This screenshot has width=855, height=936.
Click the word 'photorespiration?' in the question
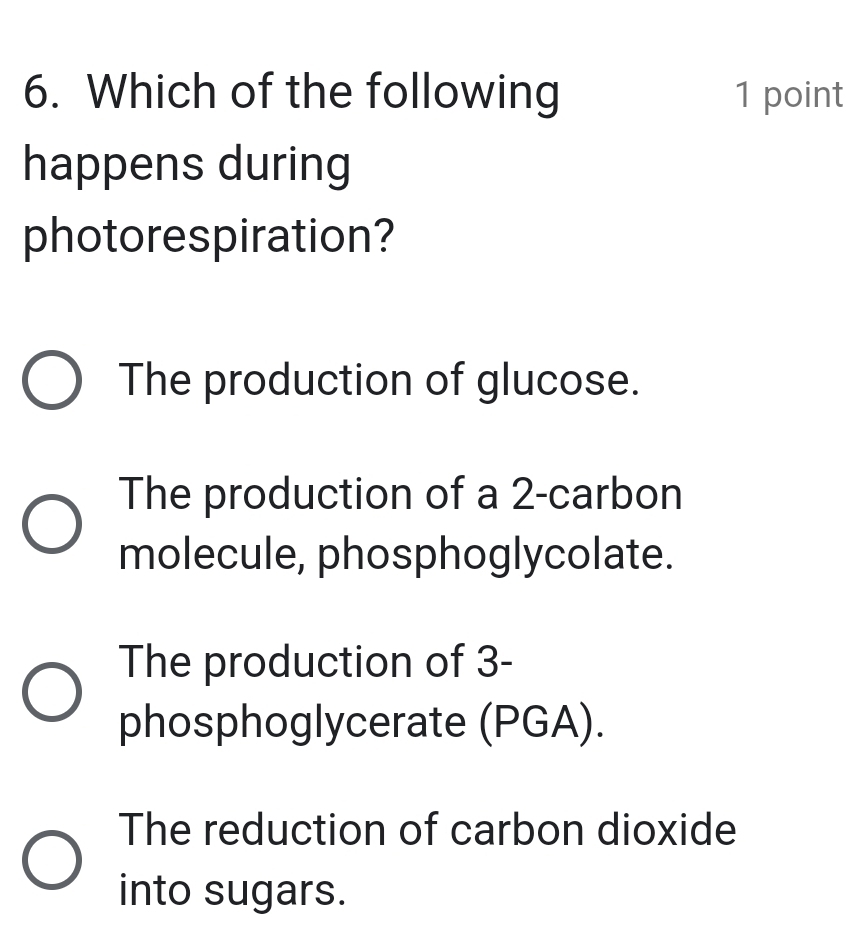point(209,237)
